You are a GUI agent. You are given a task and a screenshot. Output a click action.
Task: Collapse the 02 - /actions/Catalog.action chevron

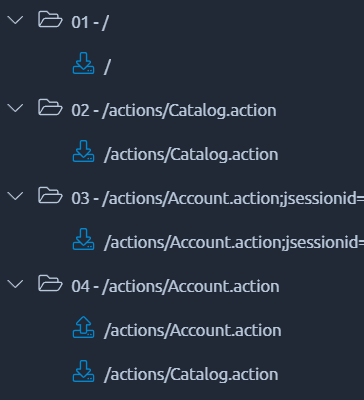point(15,108)
